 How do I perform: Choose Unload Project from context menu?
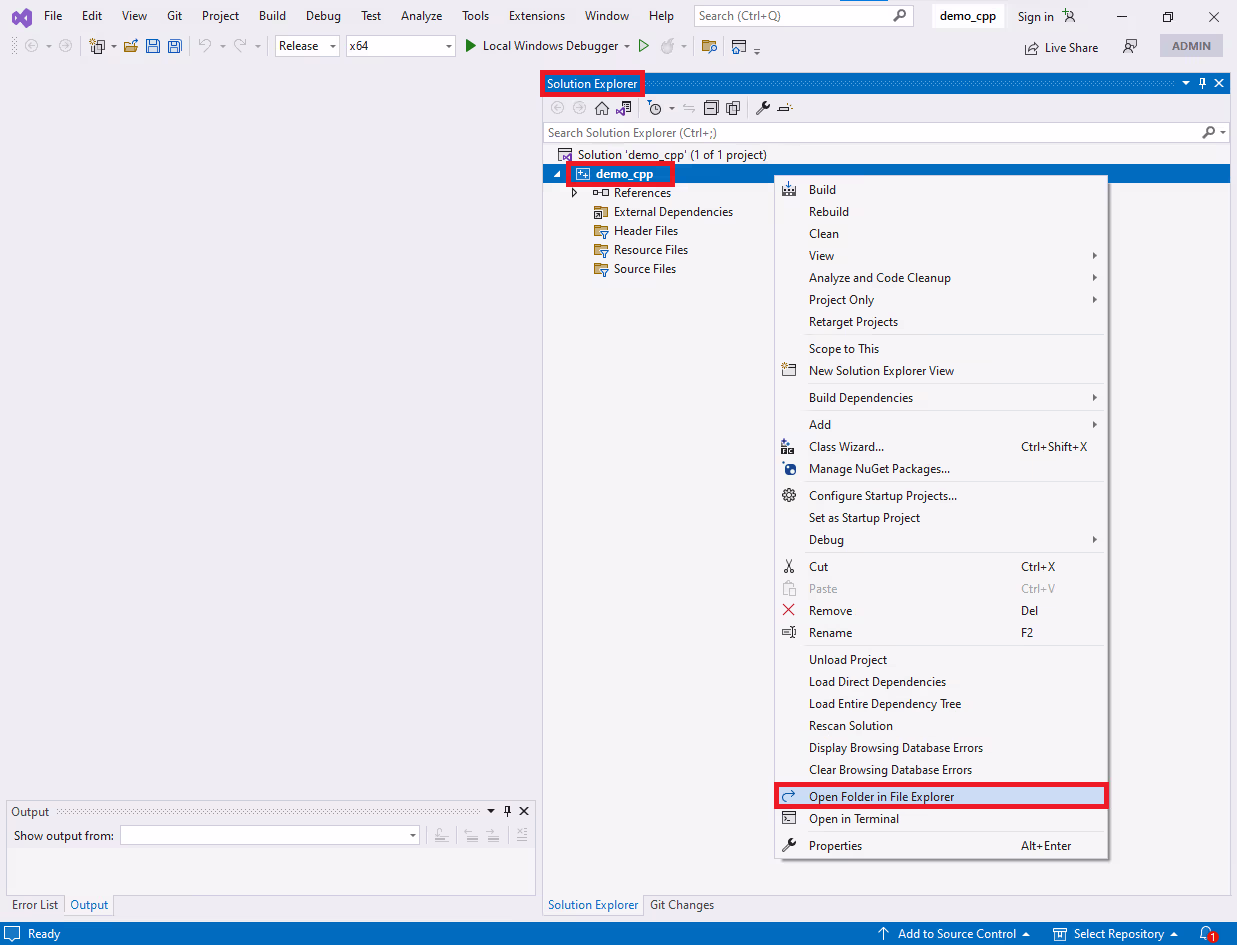[940, 659]
